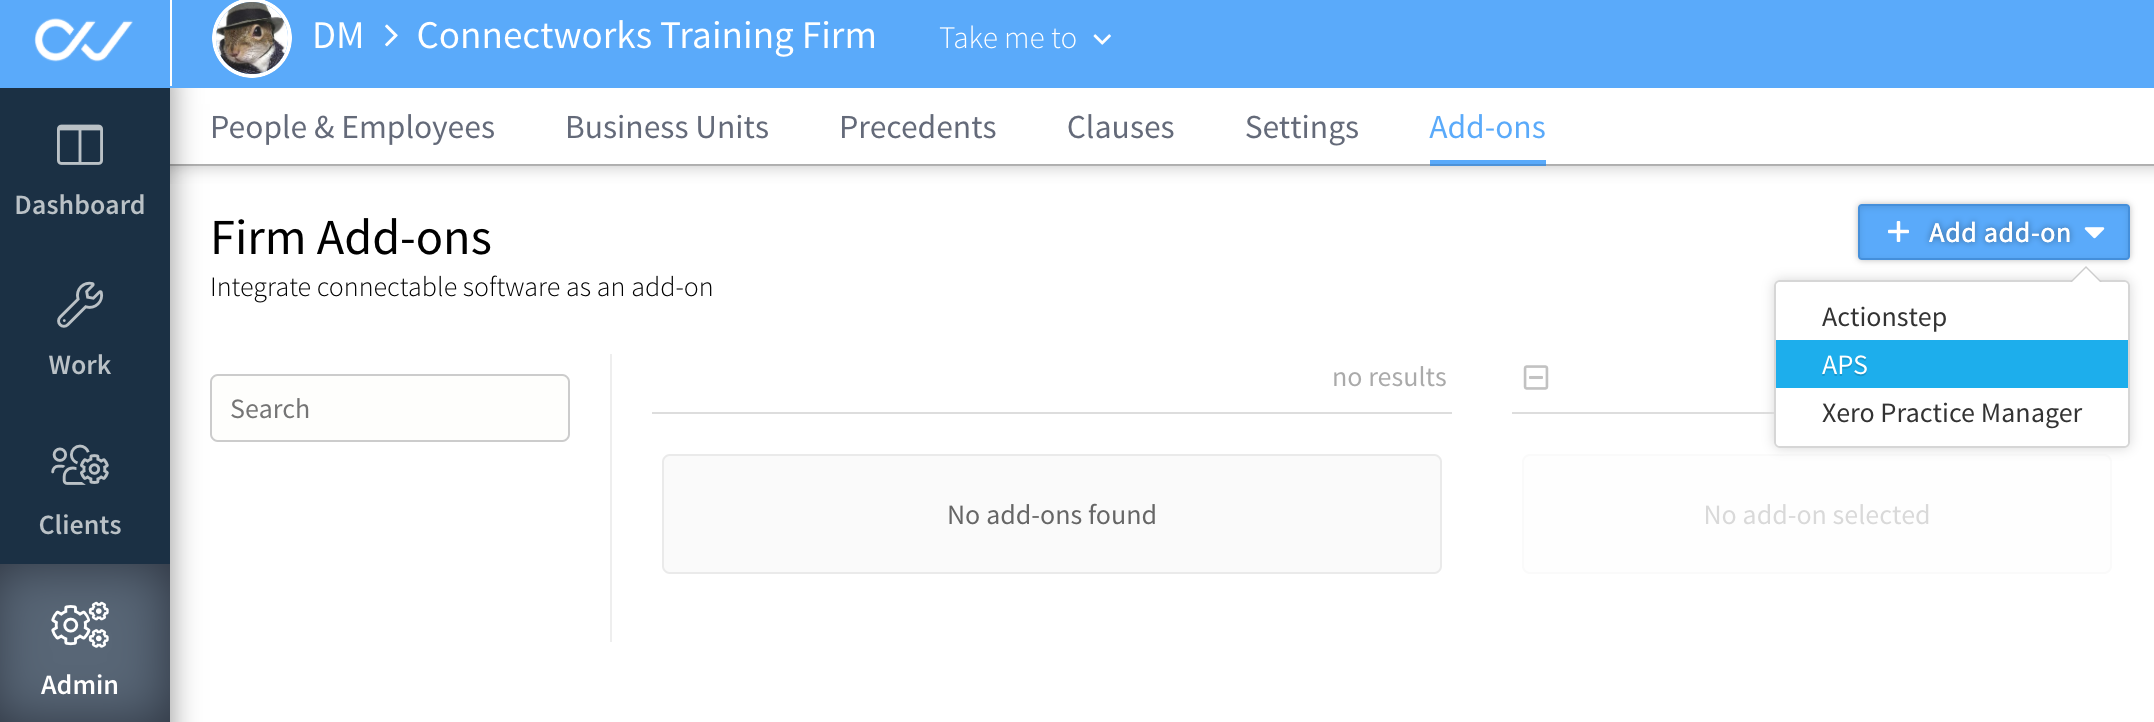Switch to the Precedents tab
This screenshot has width=2154, height=722.
coord(918,127)
